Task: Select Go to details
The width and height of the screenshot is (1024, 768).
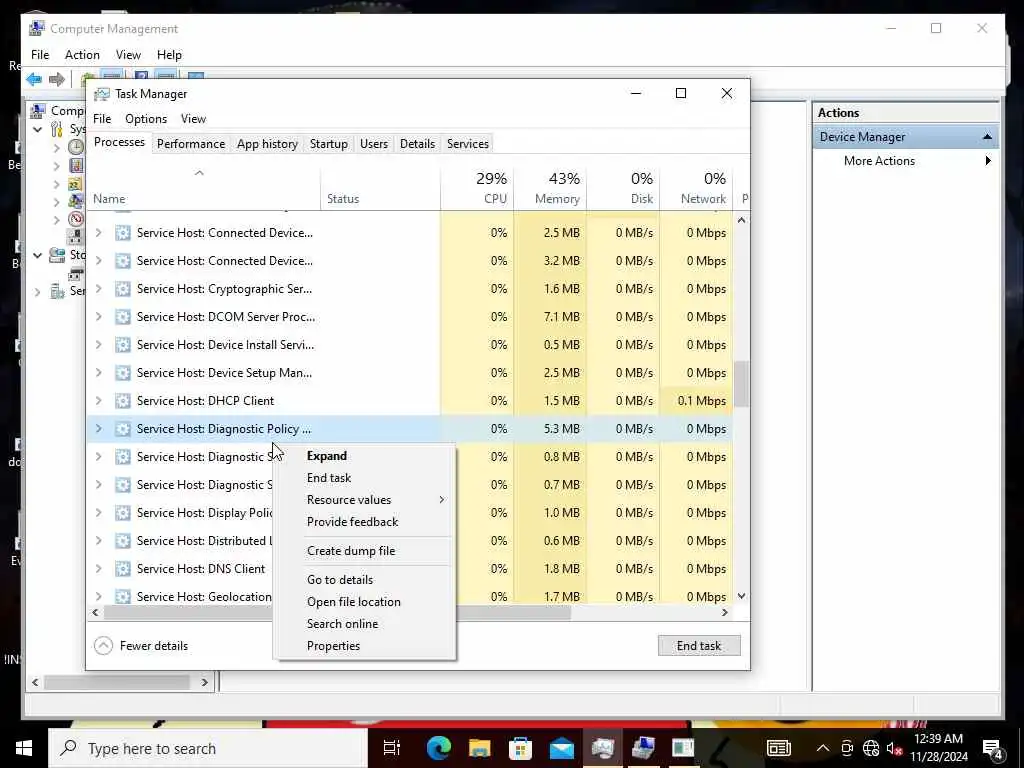Action: point(340,580)
